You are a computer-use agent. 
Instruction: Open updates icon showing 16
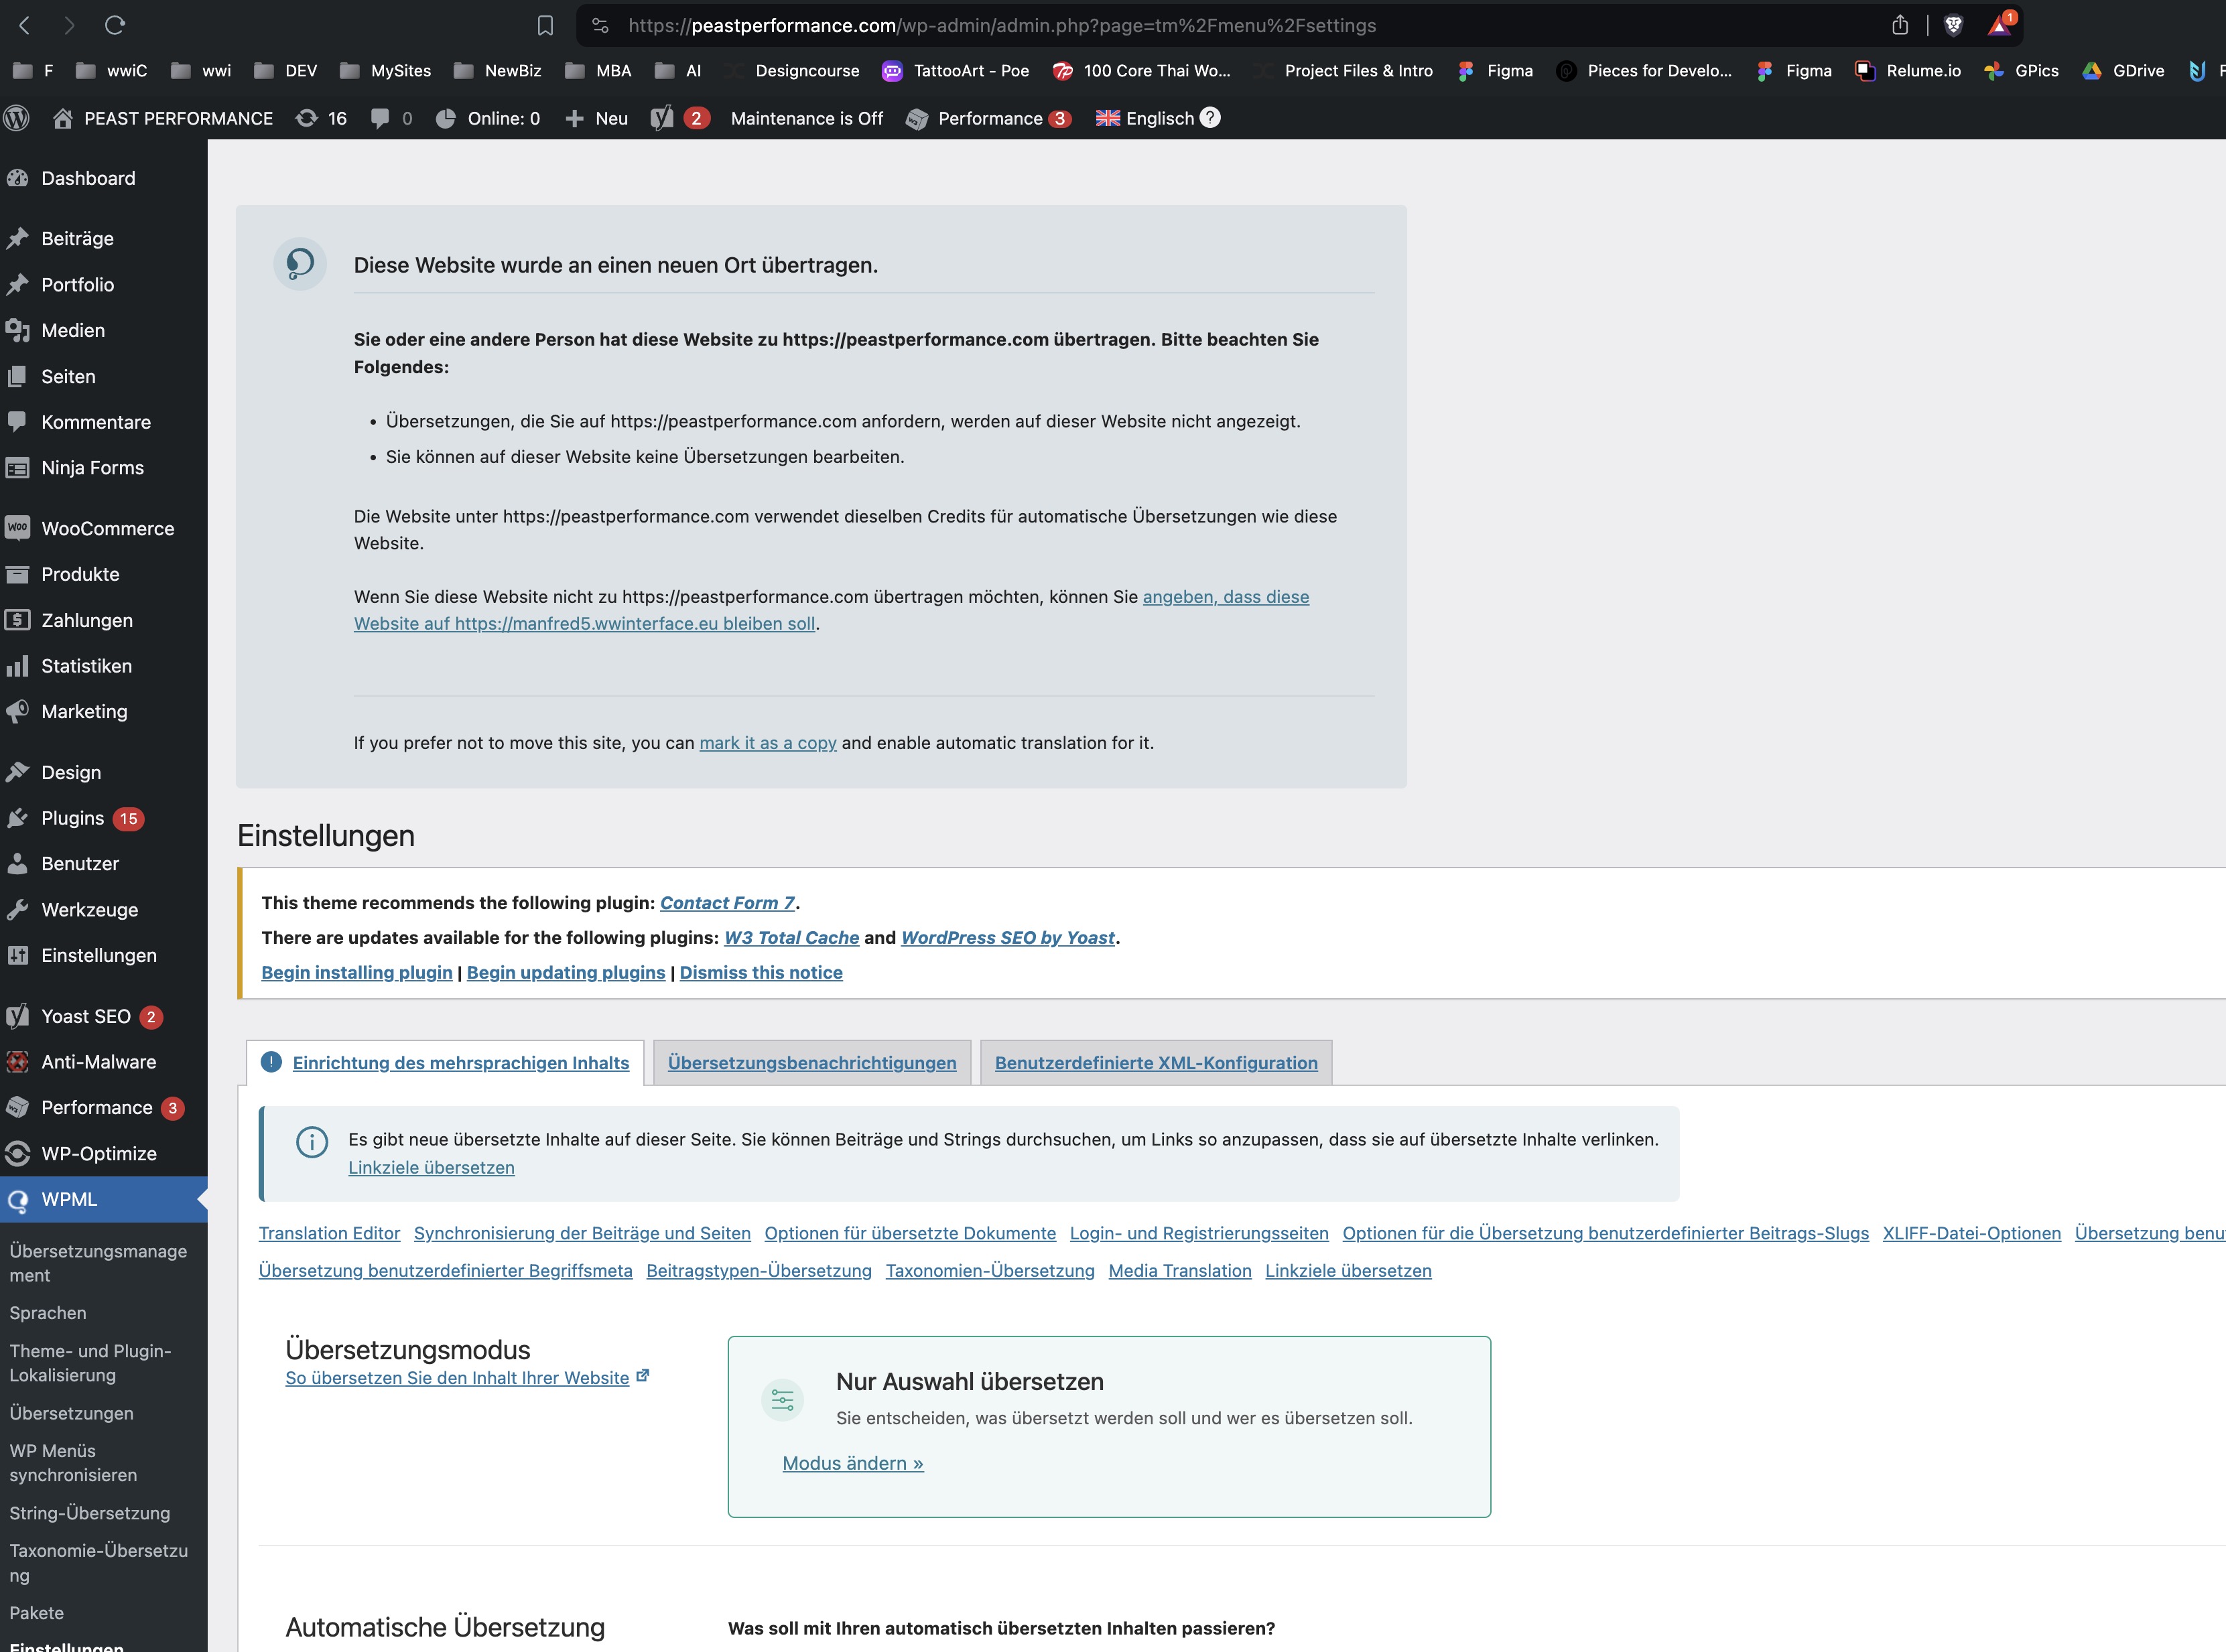point(321,118)
